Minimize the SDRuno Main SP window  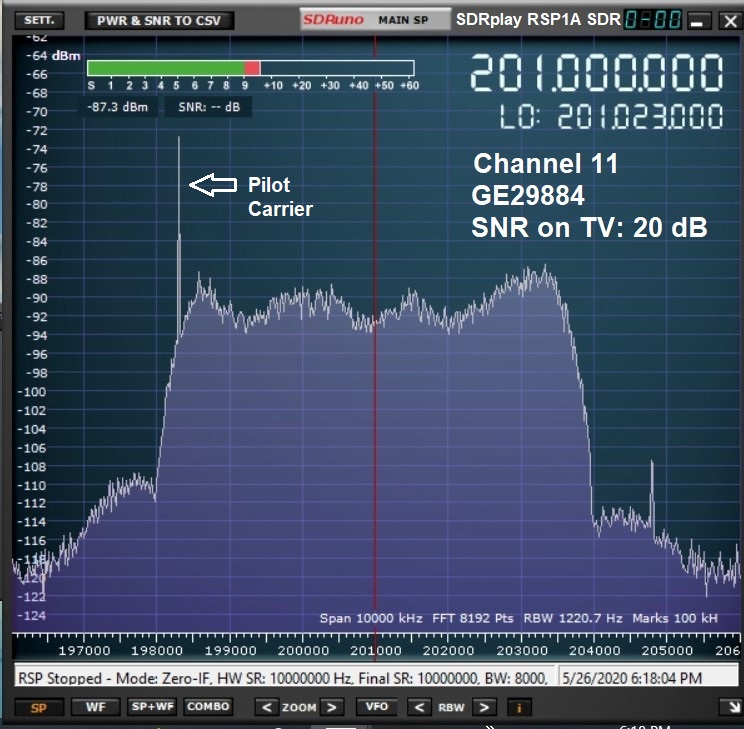699,20
